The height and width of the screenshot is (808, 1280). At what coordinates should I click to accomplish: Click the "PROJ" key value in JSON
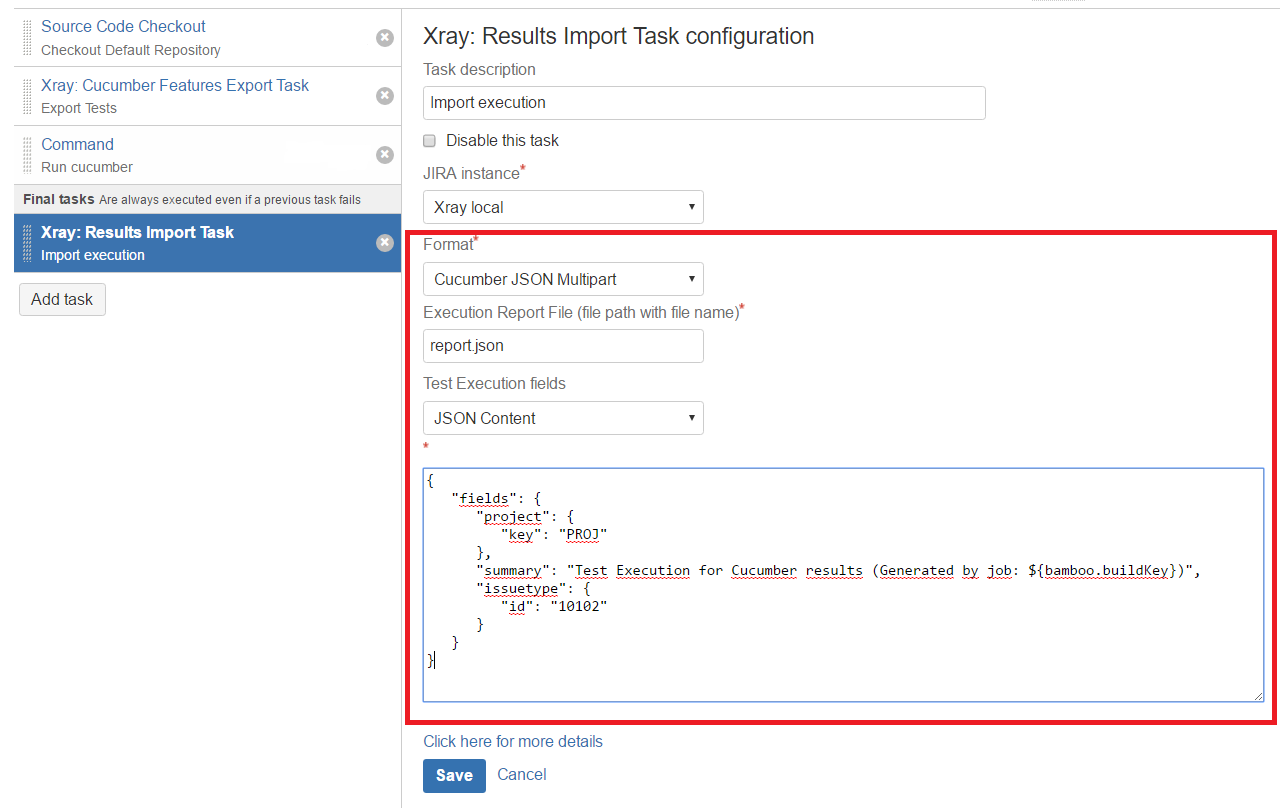[583, 535]
